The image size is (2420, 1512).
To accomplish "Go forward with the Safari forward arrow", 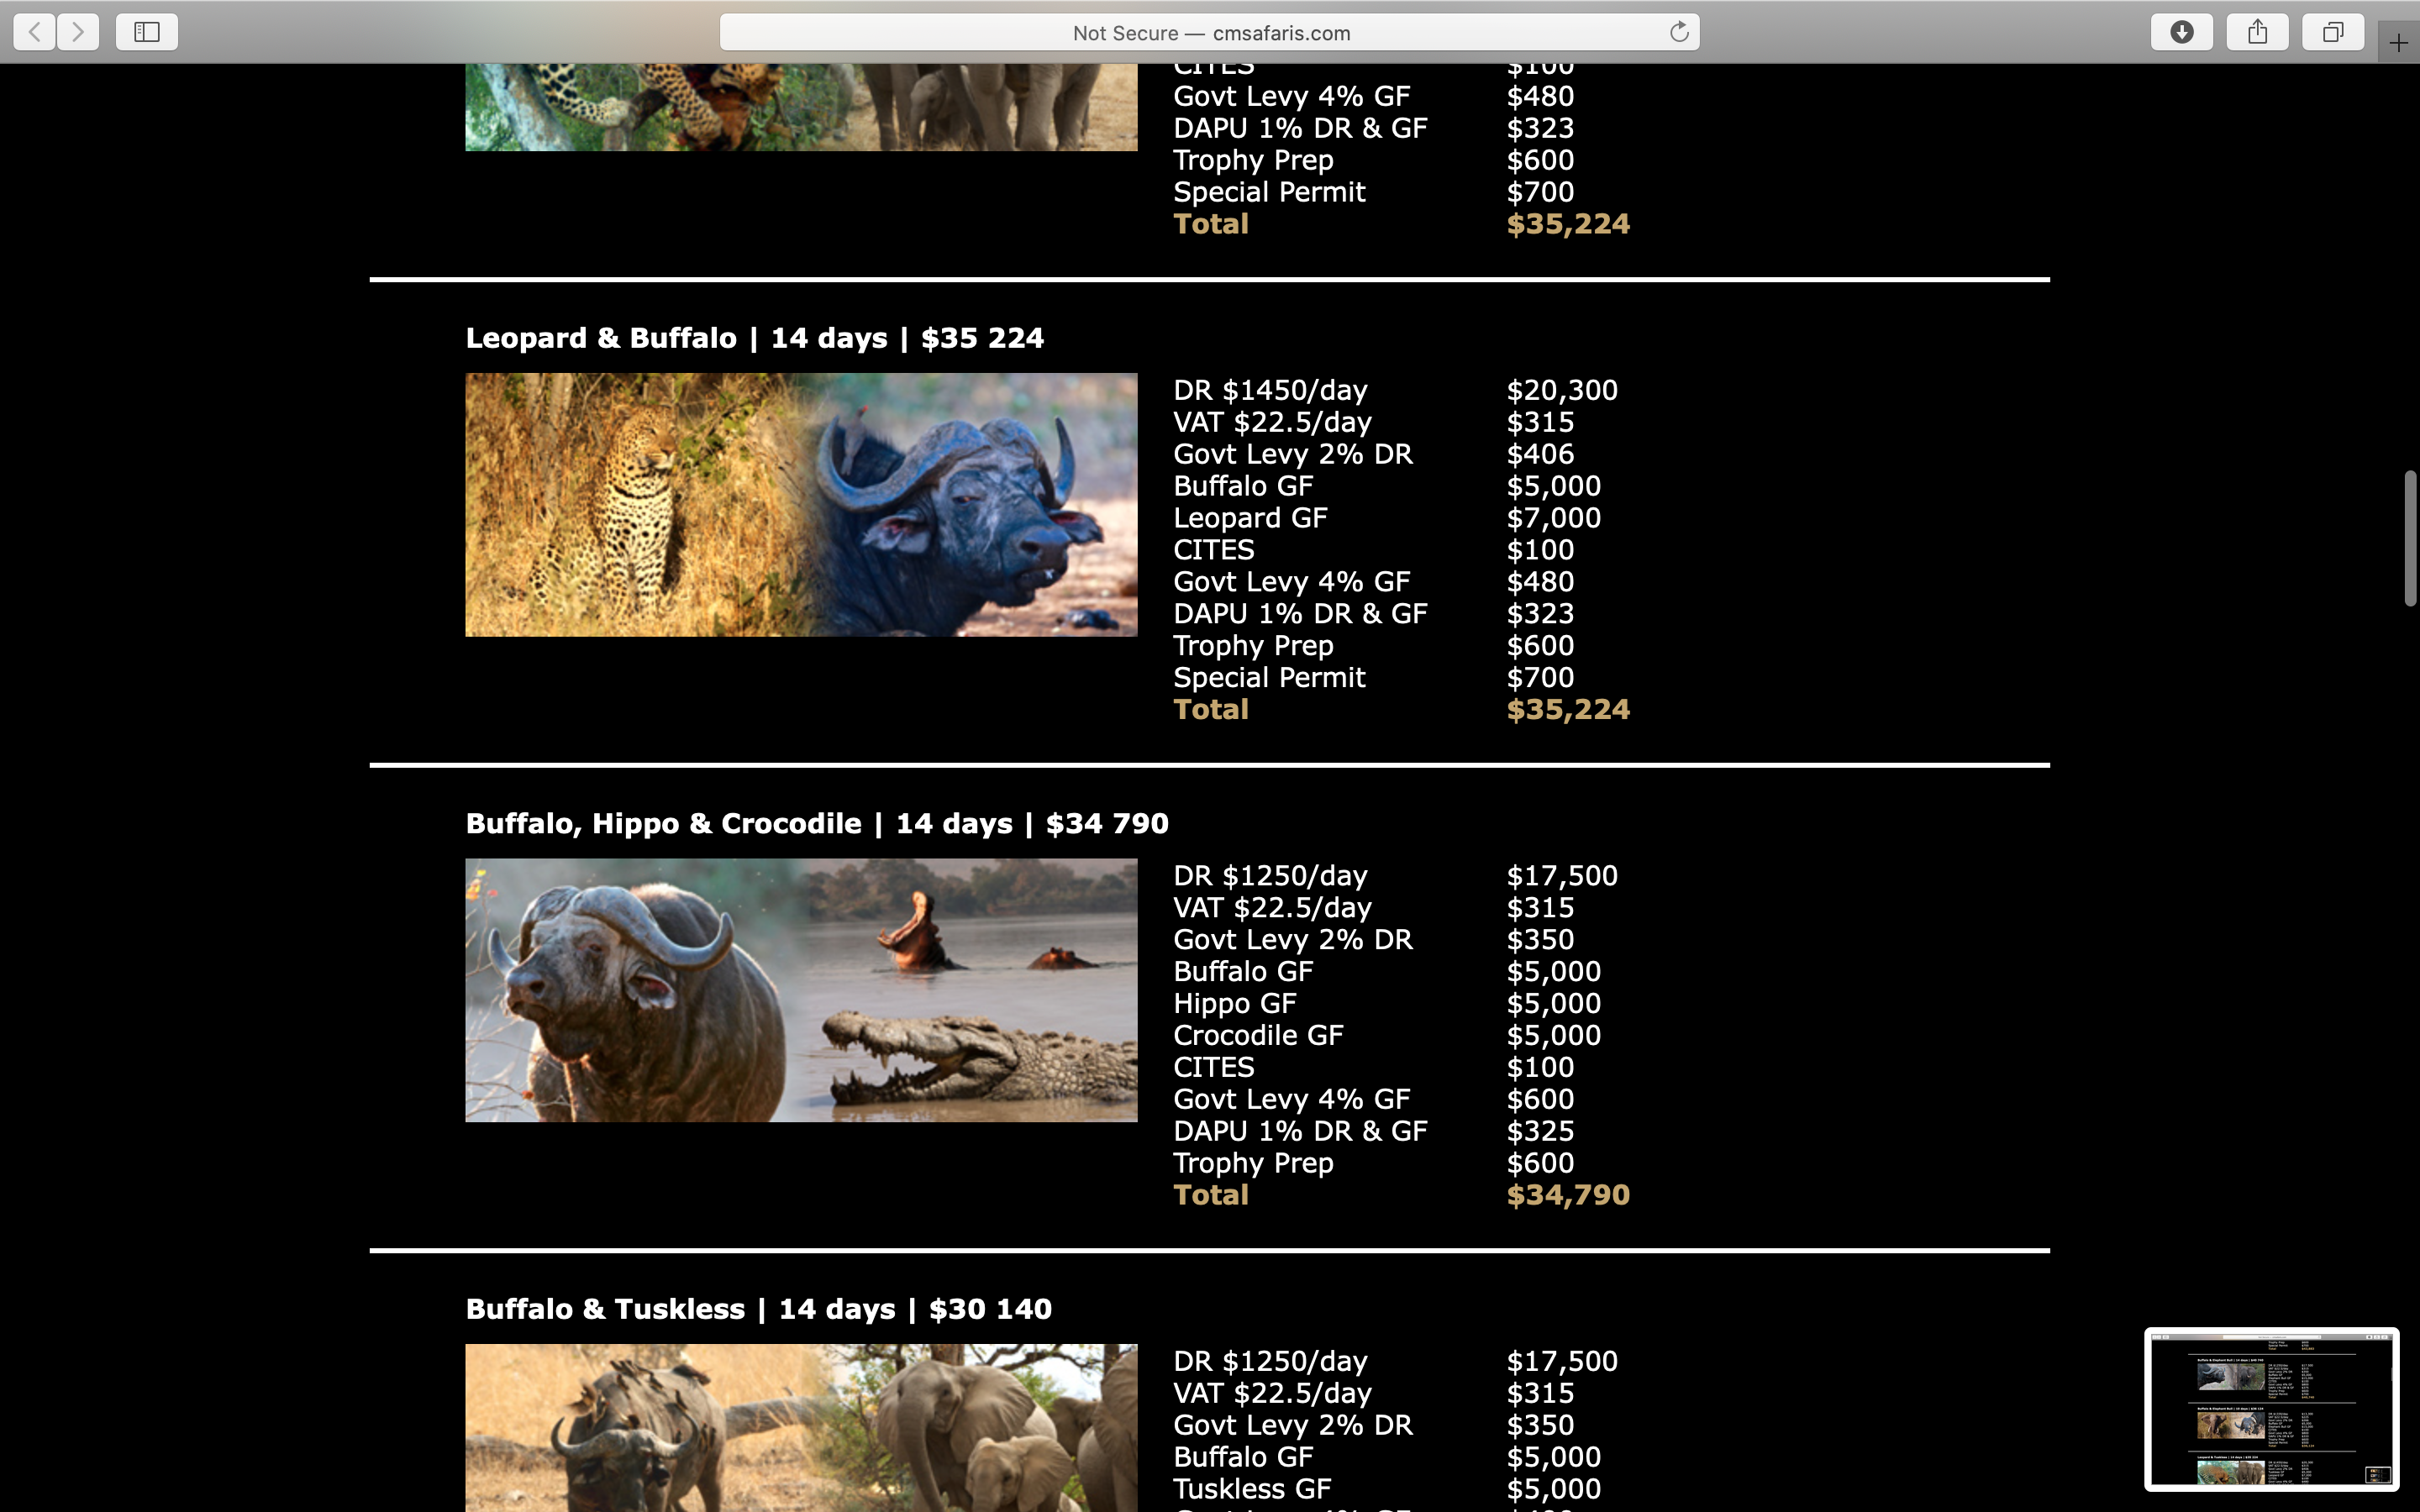I will pyautogui.click(x=78, y=32).
